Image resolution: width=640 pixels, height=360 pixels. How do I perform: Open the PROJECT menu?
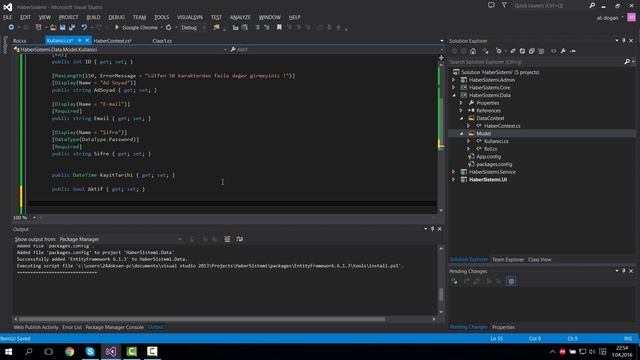point(68,17)
